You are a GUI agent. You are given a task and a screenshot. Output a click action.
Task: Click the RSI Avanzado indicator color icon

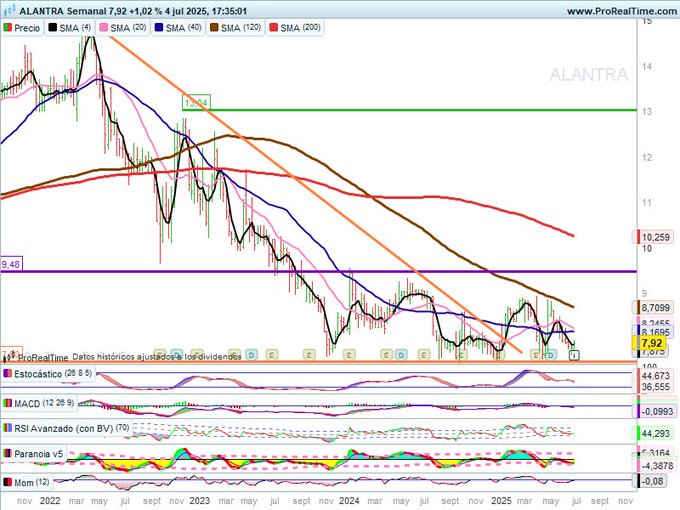tap(7, 428)
